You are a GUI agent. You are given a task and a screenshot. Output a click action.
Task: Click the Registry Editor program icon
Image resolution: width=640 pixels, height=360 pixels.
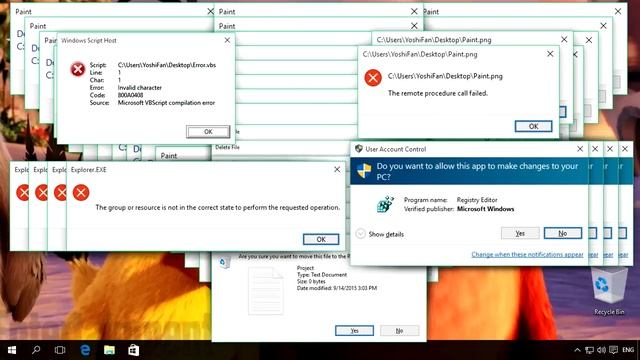click(x=385, y=204)
